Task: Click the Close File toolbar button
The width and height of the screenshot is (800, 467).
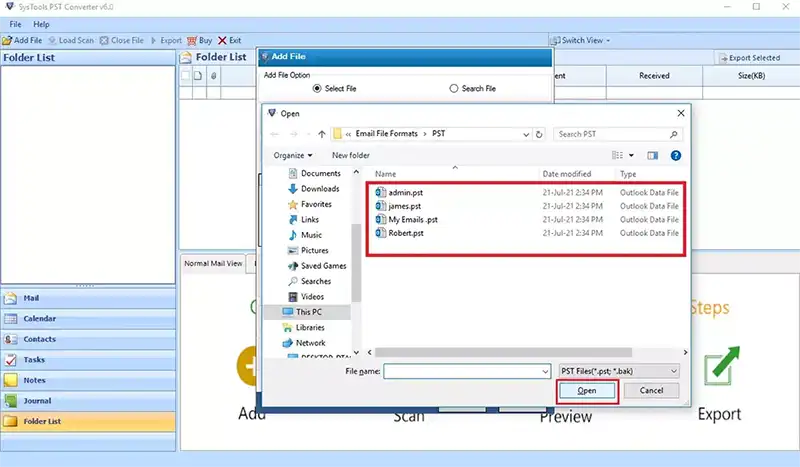Action: point(121,40)
